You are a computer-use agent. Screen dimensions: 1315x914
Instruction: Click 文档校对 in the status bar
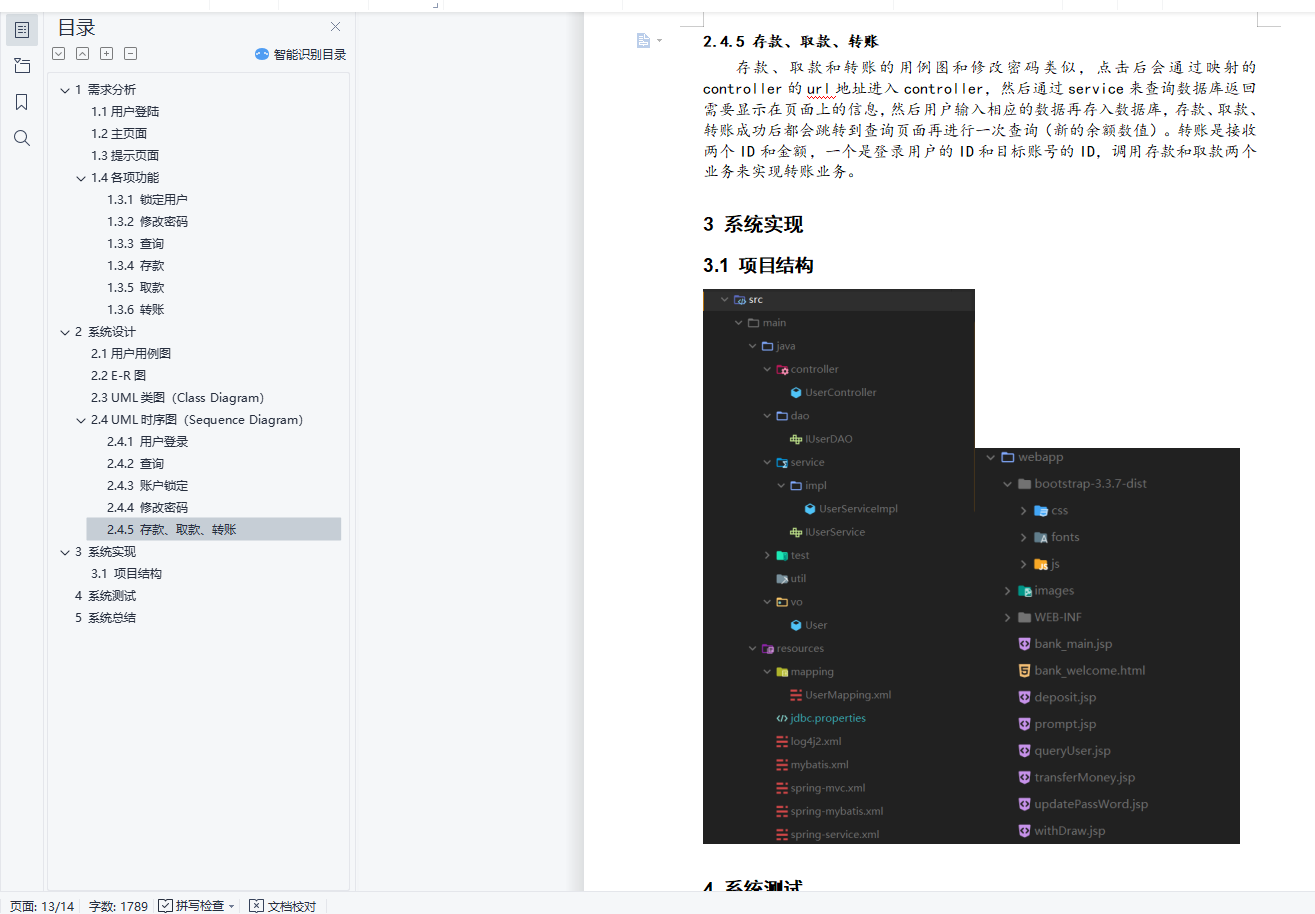click(283, 906)
